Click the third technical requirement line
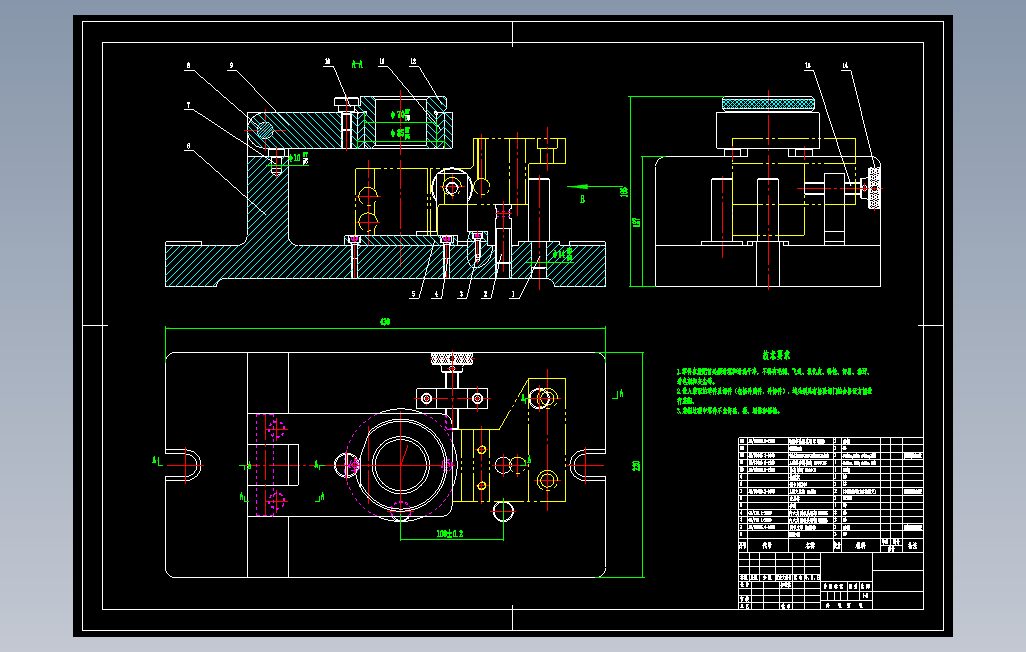This screenshot has height=652, width=1026. [728, 411]
